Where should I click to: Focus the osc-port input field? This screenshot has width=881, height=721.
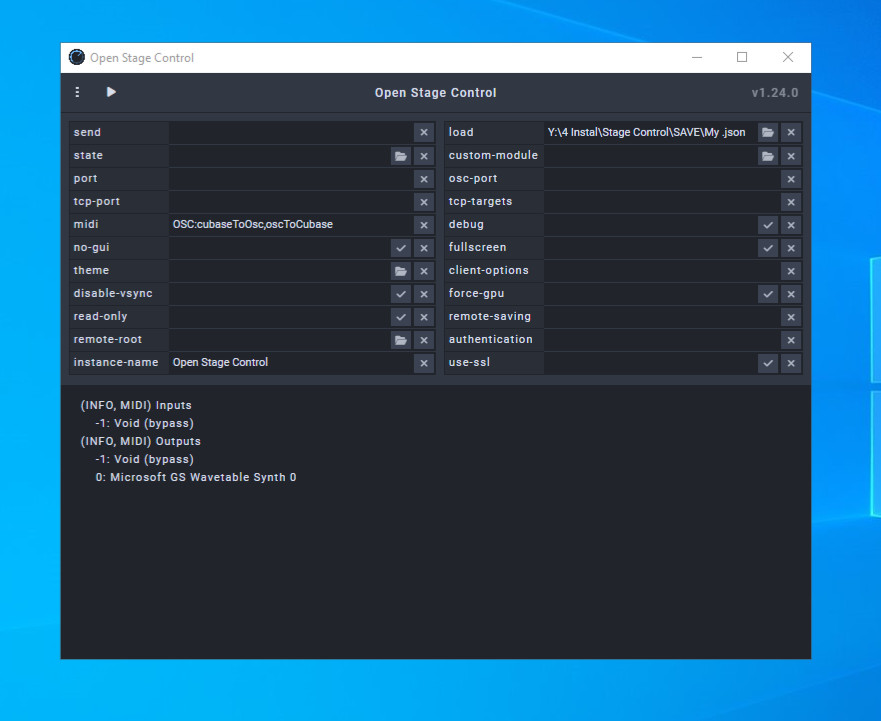pos(661,179)
